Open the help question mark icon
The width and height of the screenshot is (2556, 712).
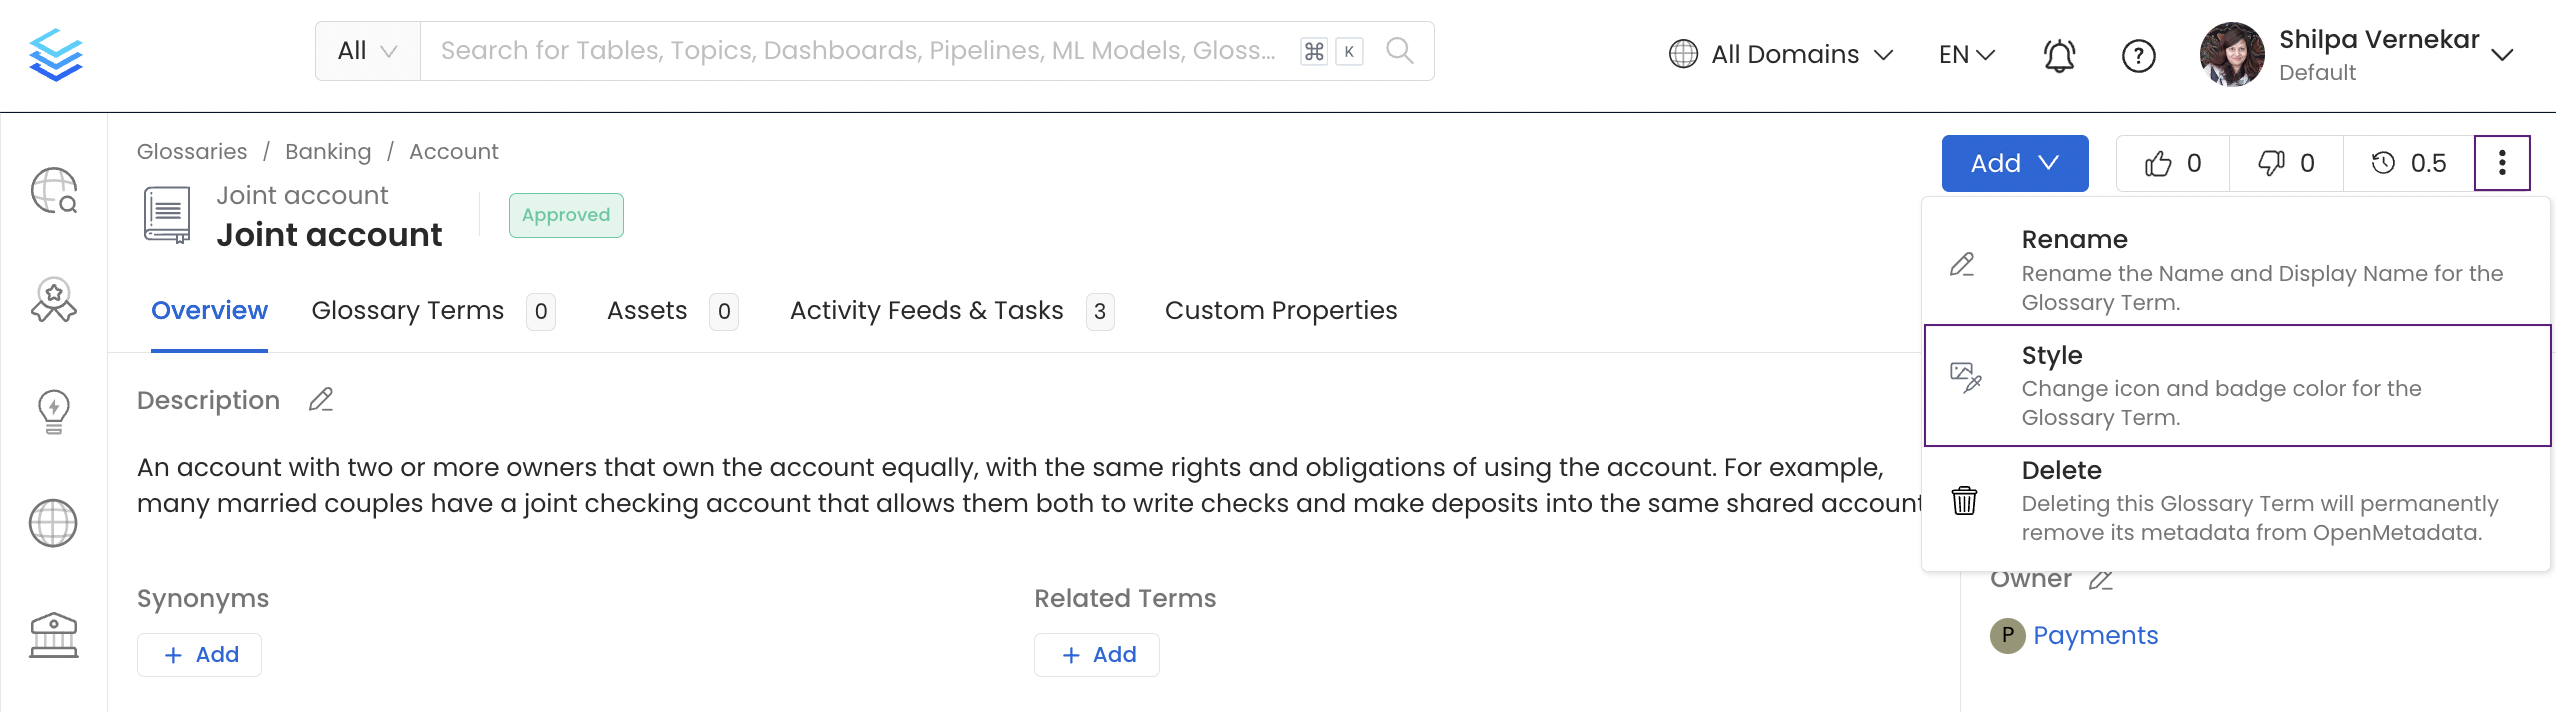tap(2138, 56)
